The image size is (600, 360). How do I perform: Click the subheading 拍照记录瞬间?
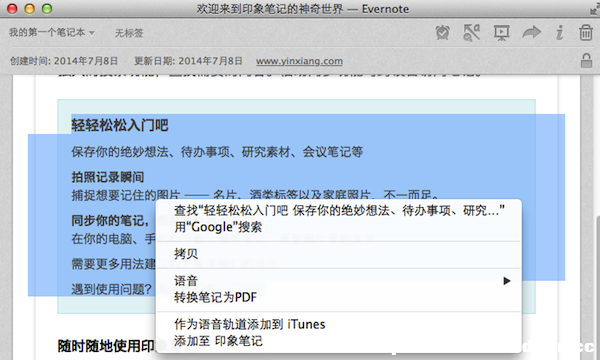(x=108, y=177)
